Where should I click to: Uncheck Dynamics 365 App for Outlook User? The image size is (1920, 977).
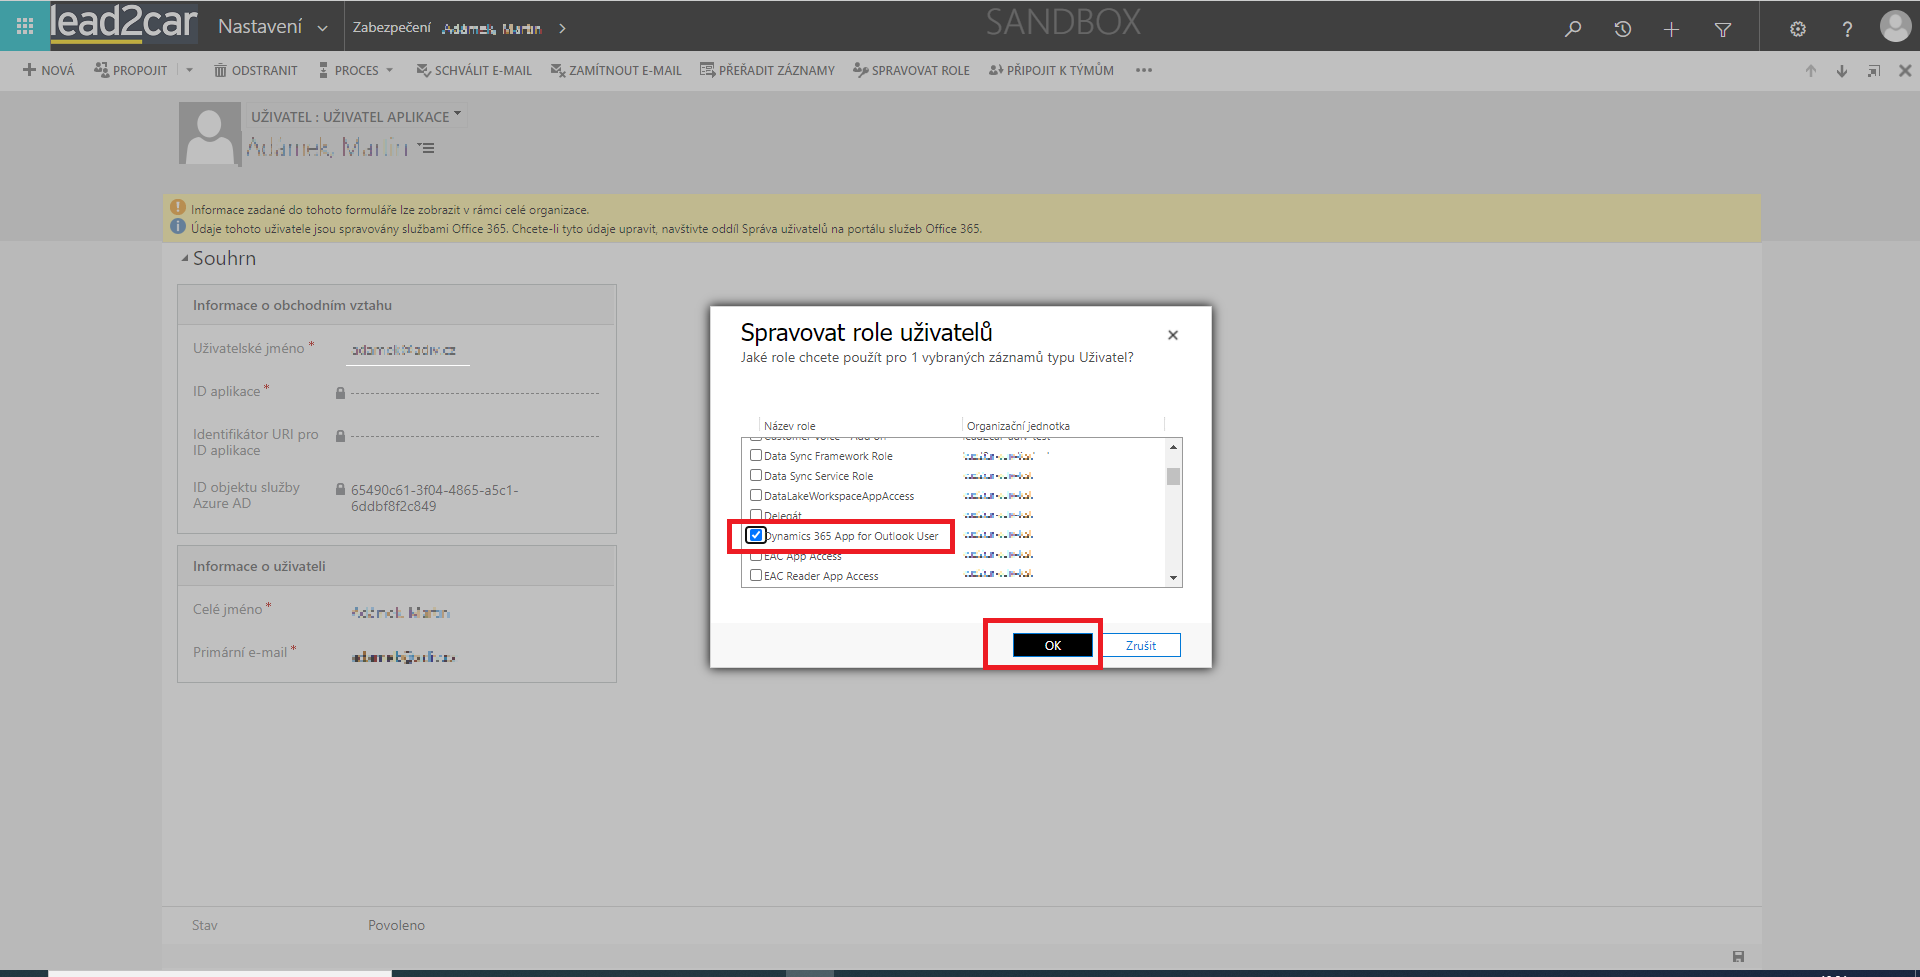tap(756, 536)
